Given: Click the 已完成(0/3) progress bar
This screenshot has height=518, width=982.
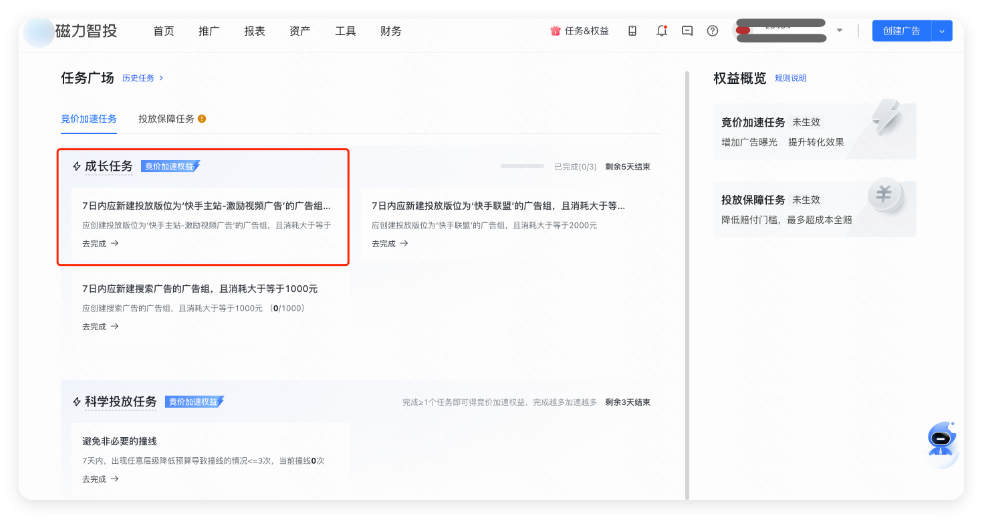Looking at the screenshot, I should [522, 166].
